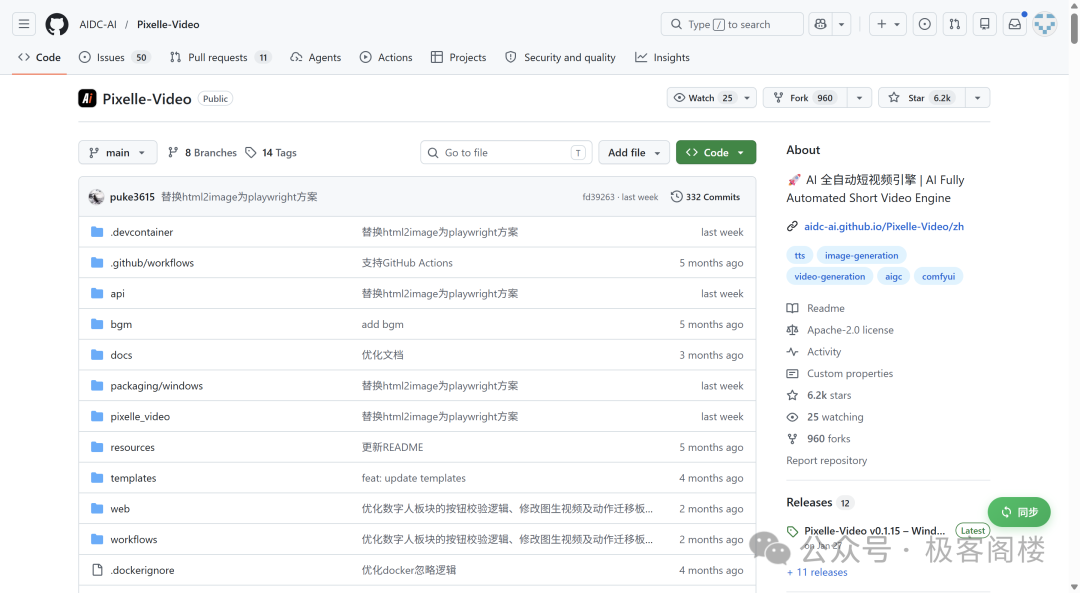
Task: Open the Pull requests tab
Action: (x=220, y=57)
